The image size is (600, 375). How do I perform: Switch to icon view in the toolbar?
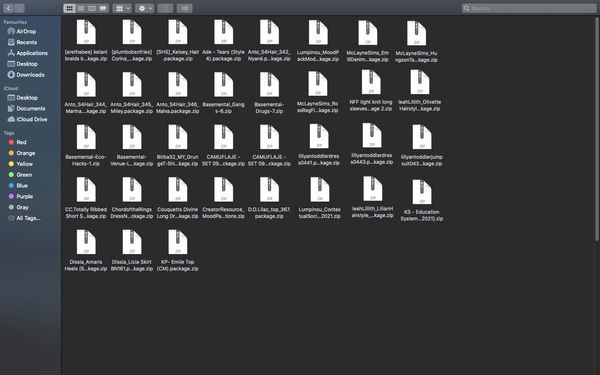click(69, 8)
